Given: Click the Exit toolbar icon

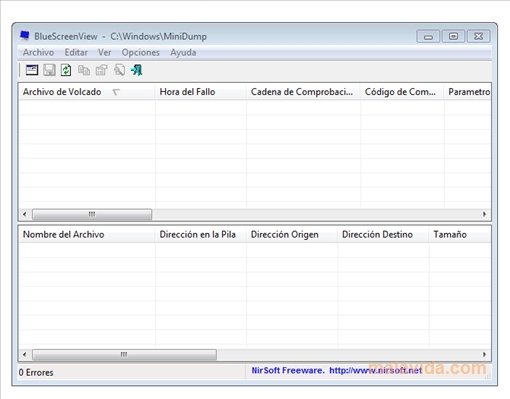Looking at the screenshot, I should (137, 70).
